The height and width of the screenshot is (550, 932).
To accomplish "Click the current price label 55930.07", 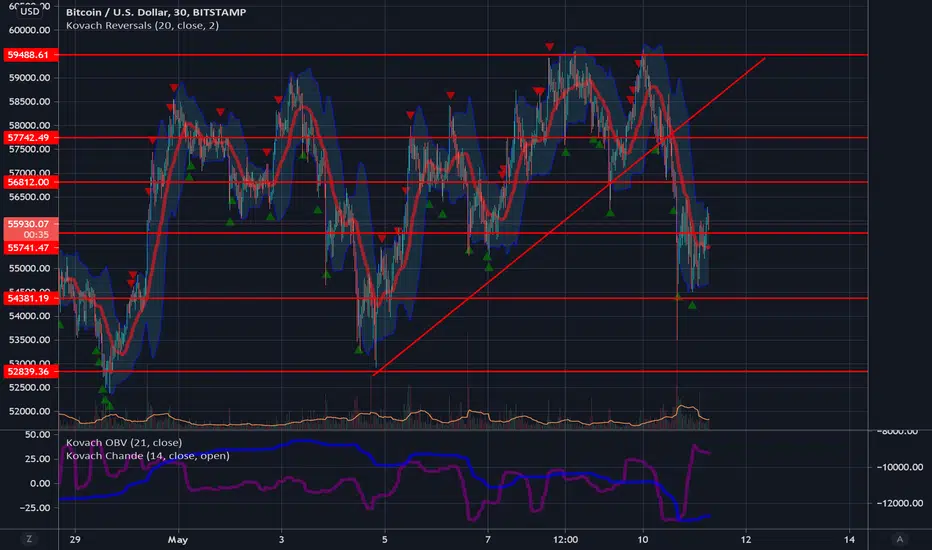I will pyautogui.click(x=31, y=224).
